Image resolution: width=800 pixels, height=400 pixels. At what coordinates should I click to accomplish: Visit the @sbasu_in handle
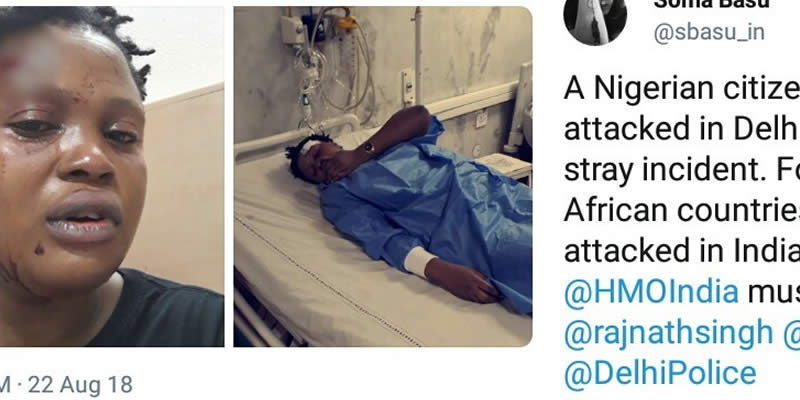pyautogui.click(x=709, y=33)
